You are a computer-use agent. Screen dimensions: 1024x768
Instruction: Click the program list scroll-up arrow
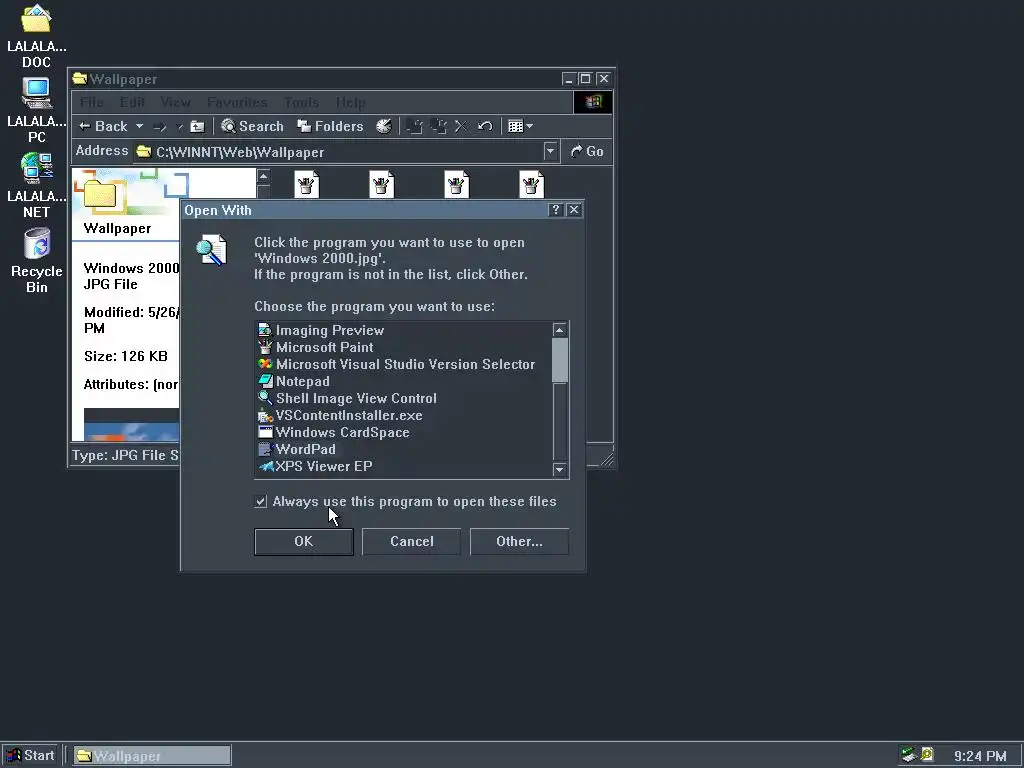click(560, 330)
